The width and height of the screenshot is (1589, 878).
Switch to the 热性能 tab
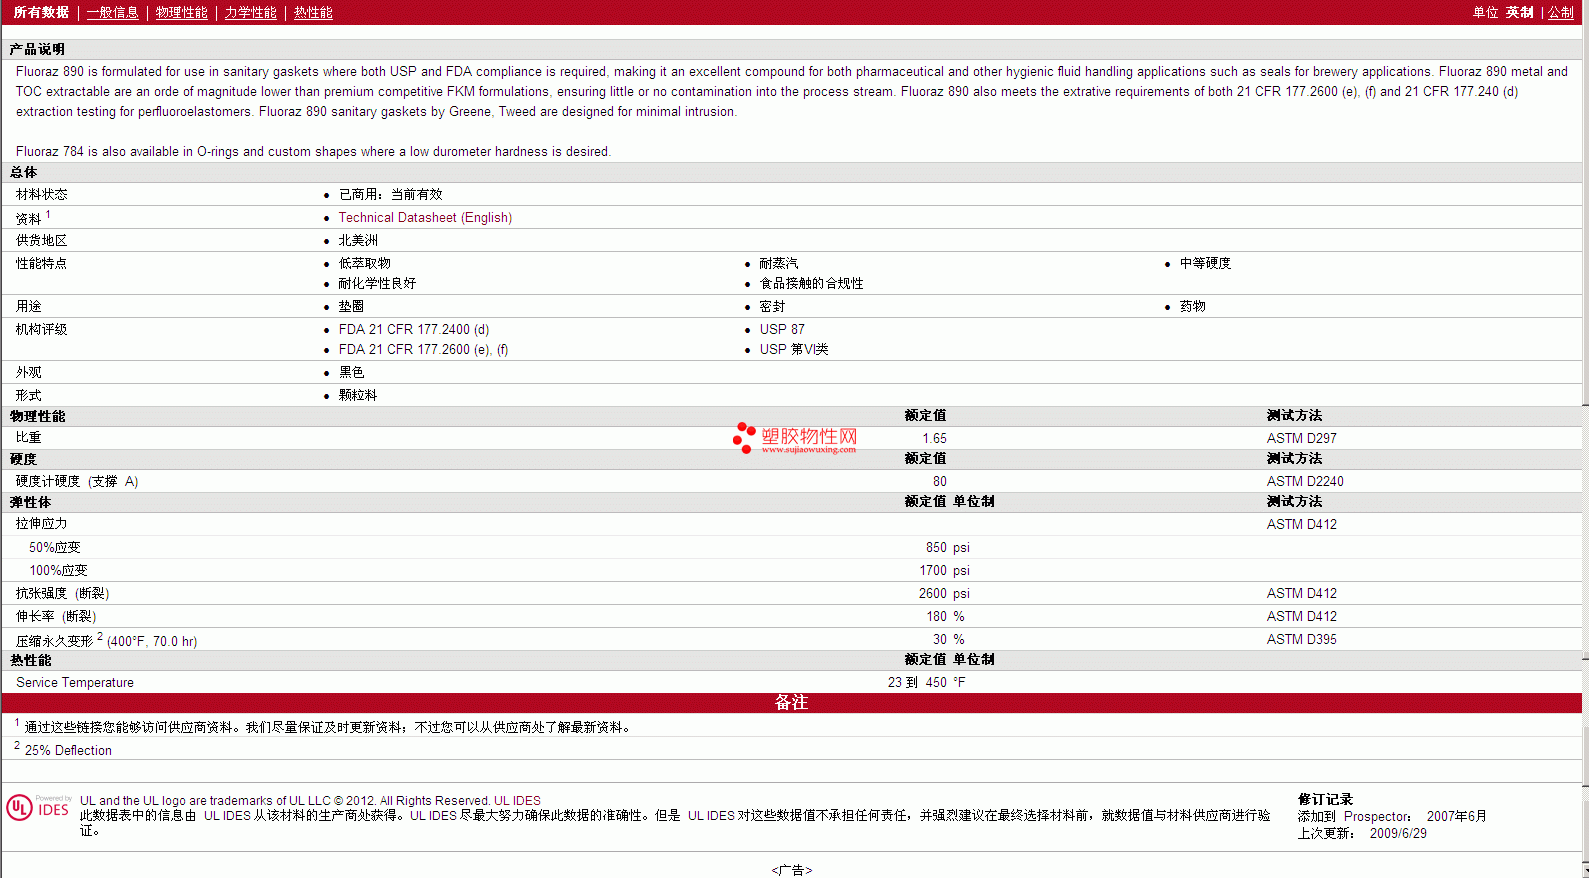point(313,12)
